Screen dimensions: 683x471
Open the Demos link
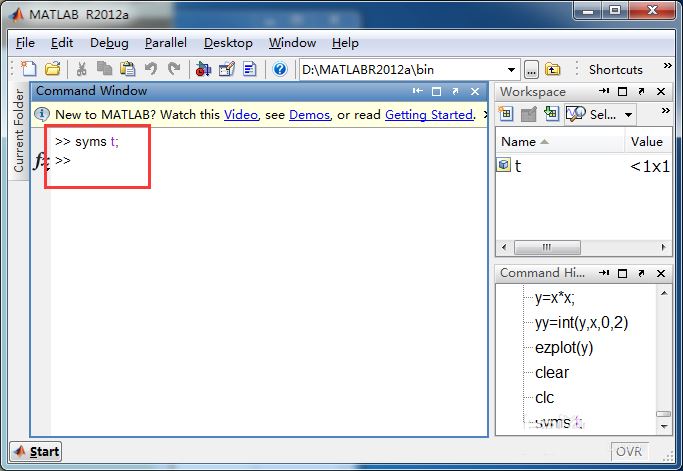309,115
